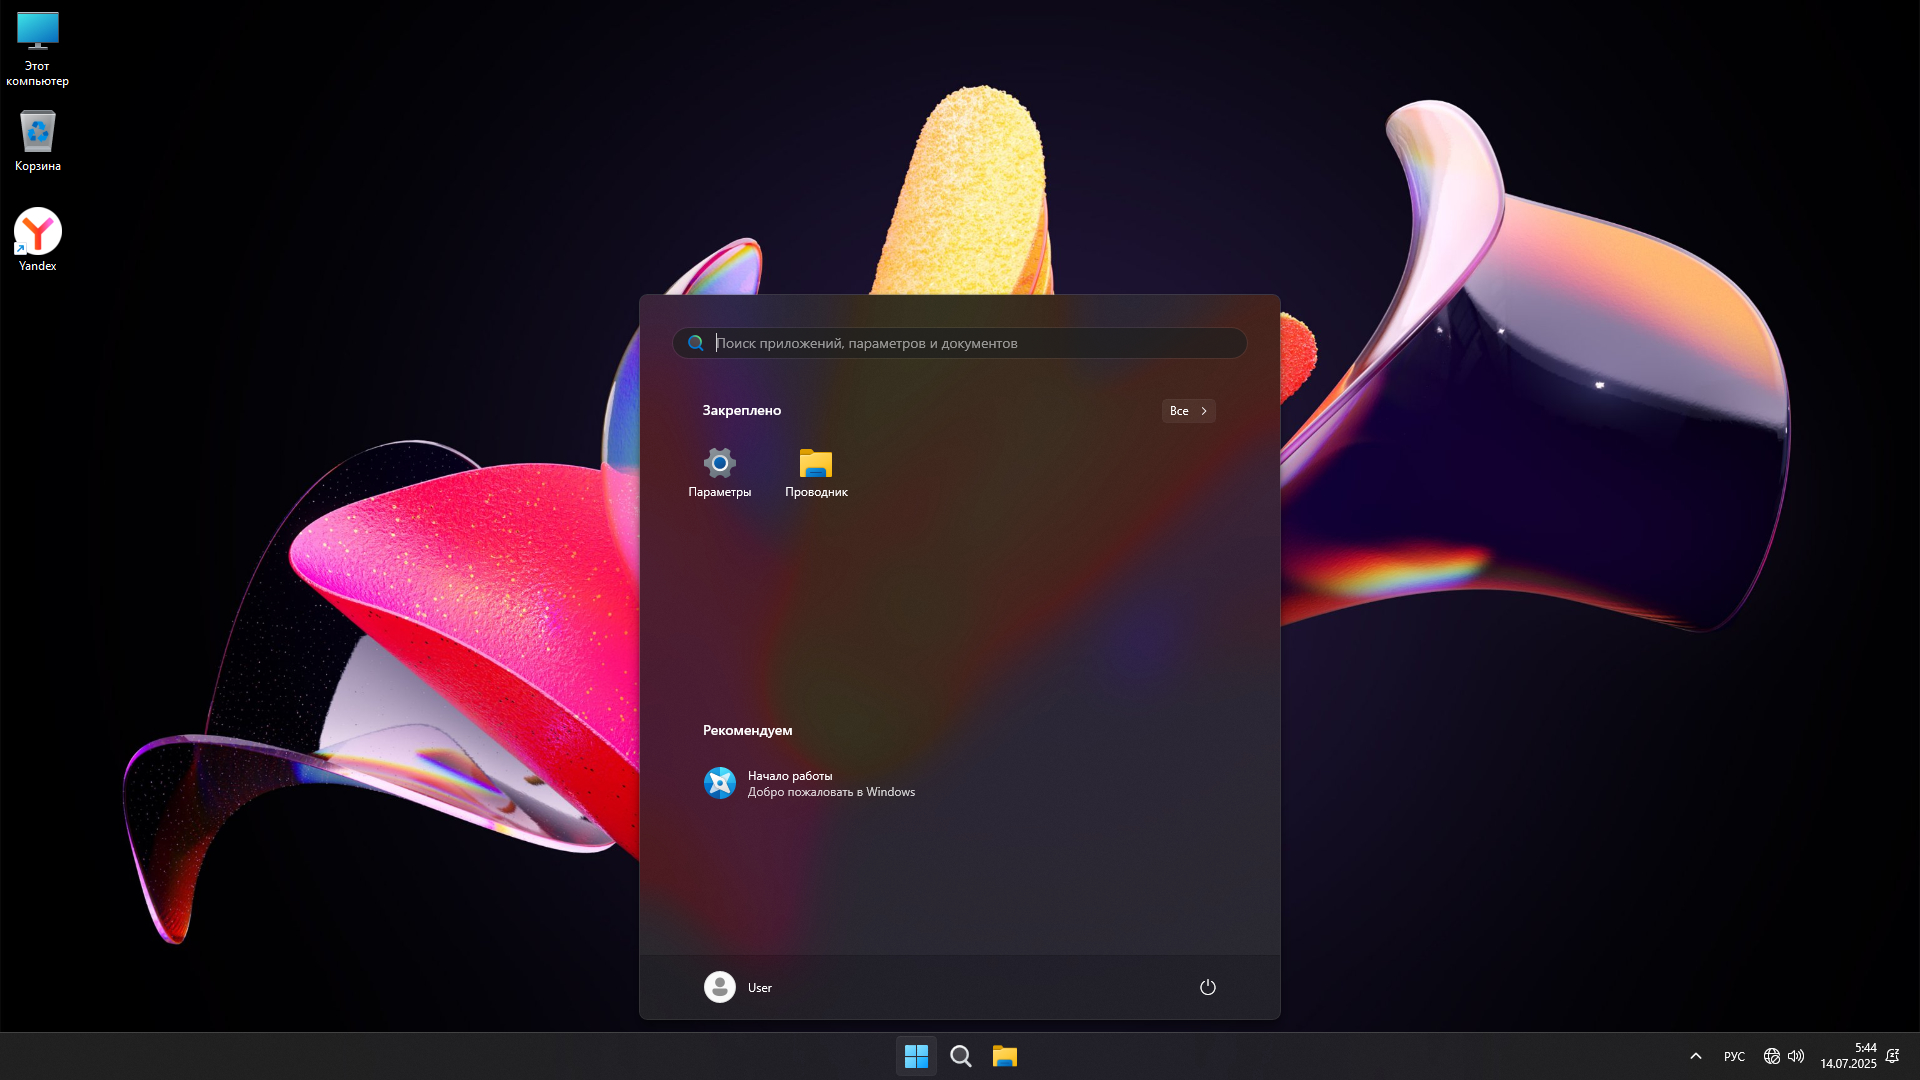Click the Windows Start button on taskbar

pyautogui.click(x=916, y=1056)
